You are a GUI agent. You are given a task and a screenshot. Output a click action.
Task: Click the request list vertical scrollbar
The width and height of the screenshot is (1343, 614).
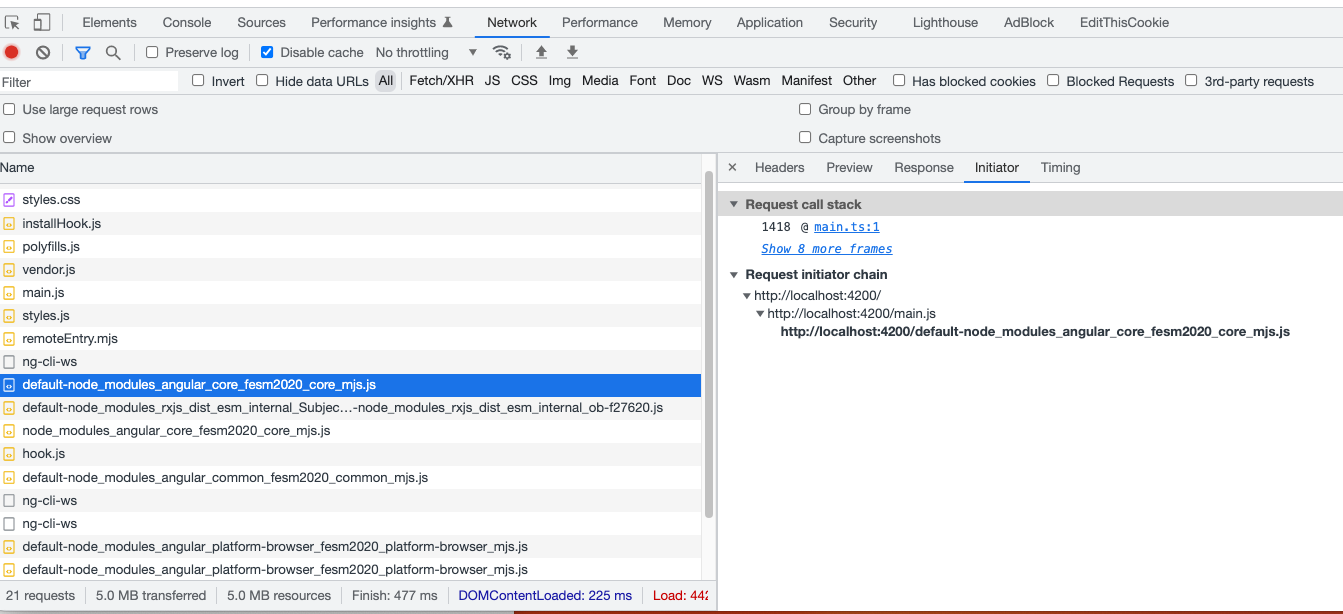[x=709, y=344]
